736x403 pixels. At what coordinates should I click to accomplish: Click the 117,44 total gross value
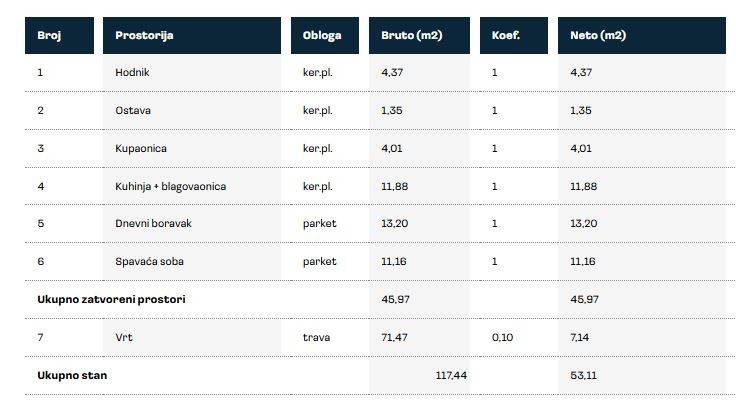click(452, 375)
